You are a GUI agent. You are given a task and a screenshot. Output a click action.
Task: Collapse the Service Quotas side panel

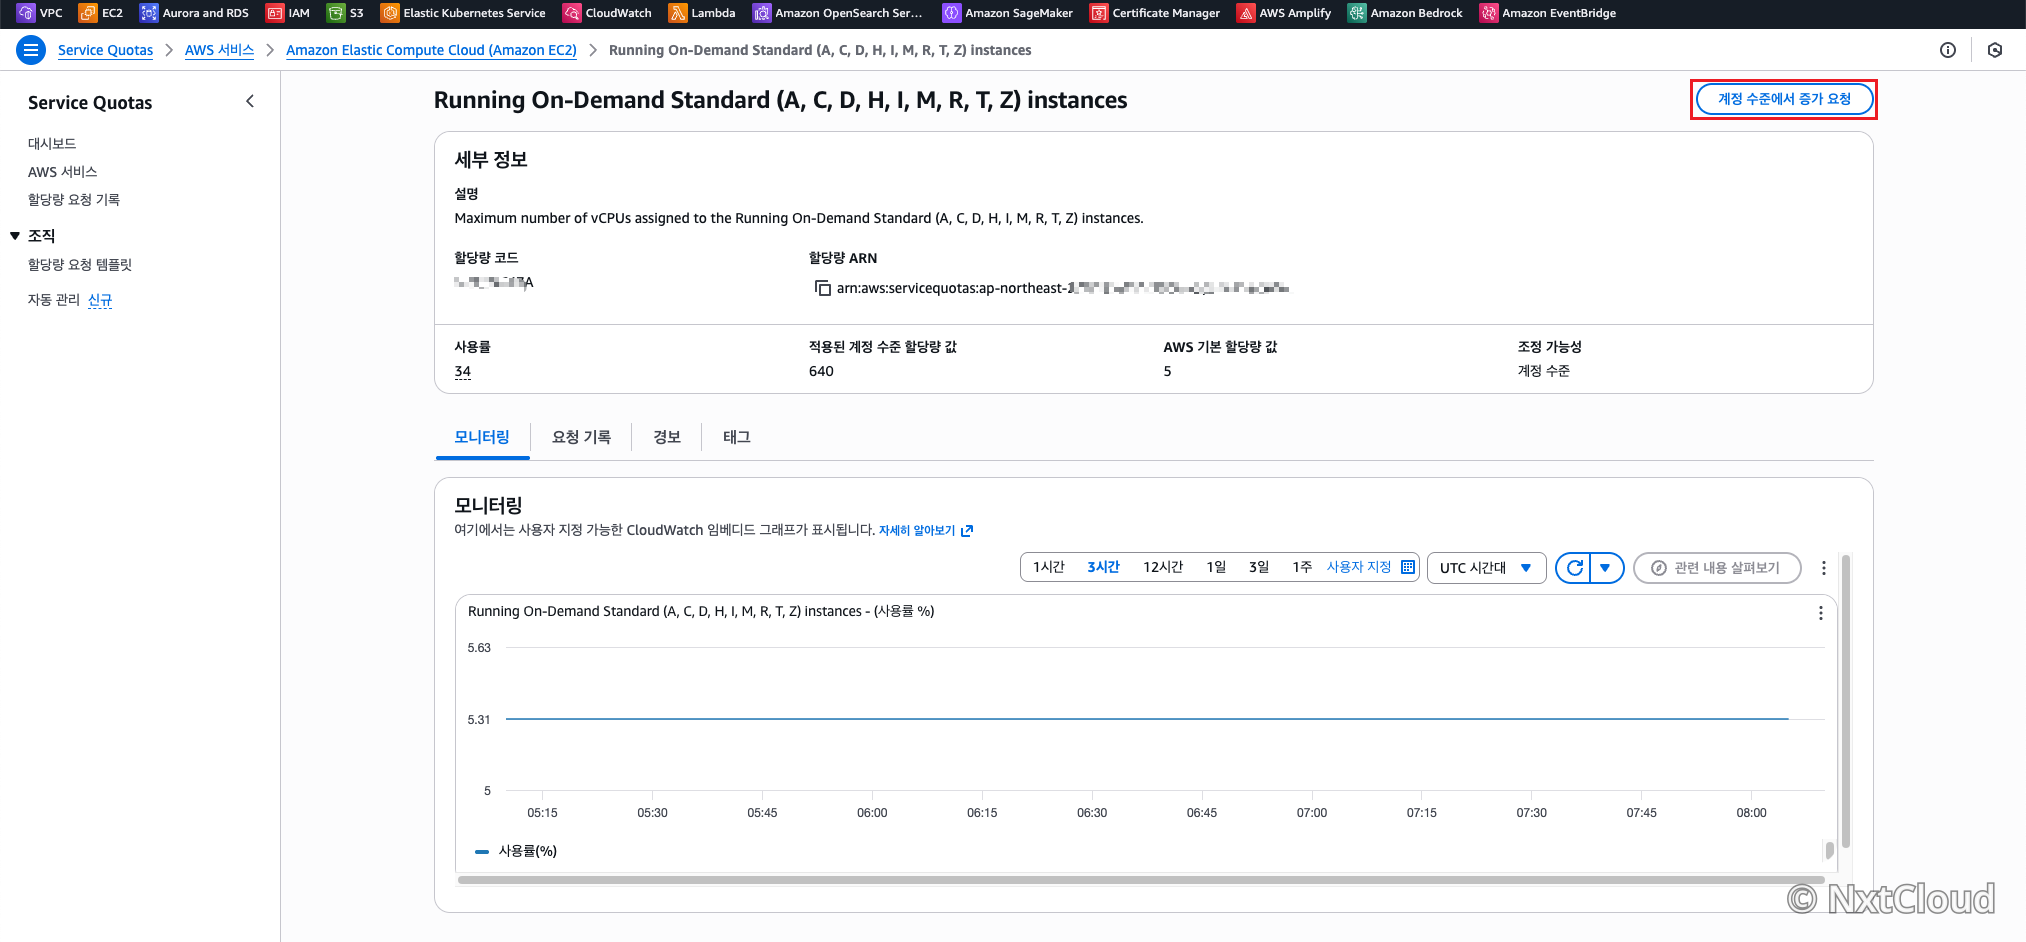point(250,101)
